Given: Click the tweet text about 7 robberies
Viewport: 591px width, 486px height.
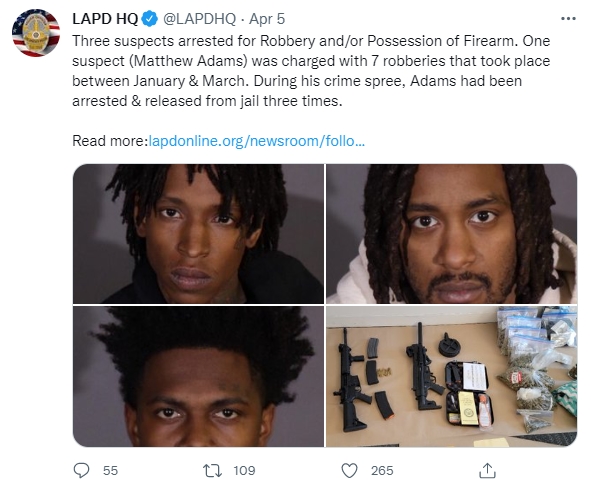Looking at the screenshot, I should [x=311, y=71].
